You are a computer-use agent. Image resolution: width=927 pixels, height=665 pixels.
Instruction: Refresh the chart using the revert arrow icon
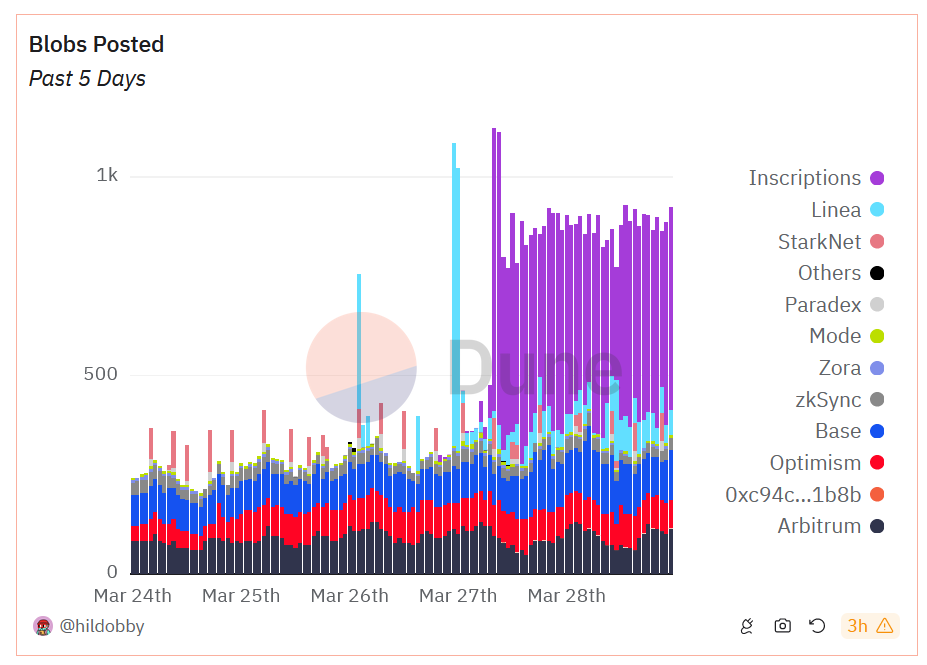(x=817, y=626)
